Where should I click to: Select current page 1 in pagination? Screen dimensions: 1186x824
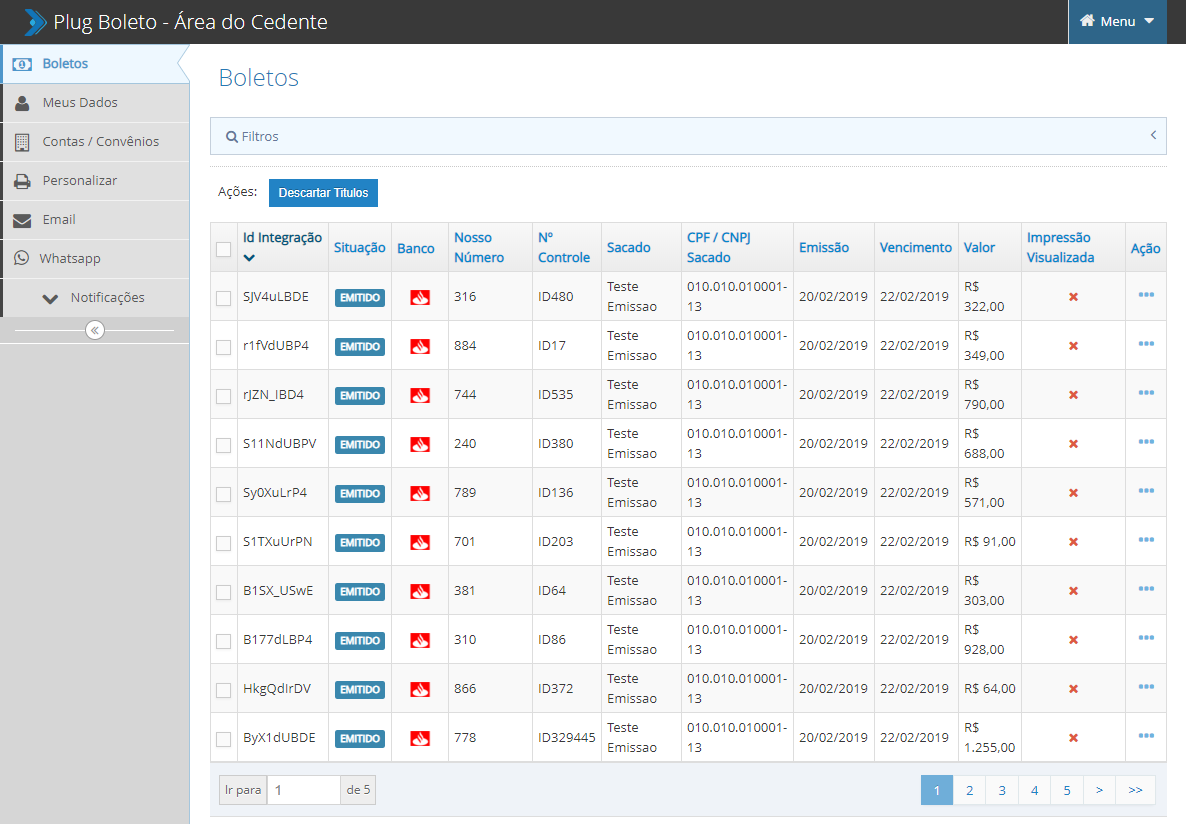[x=936, y=790]
